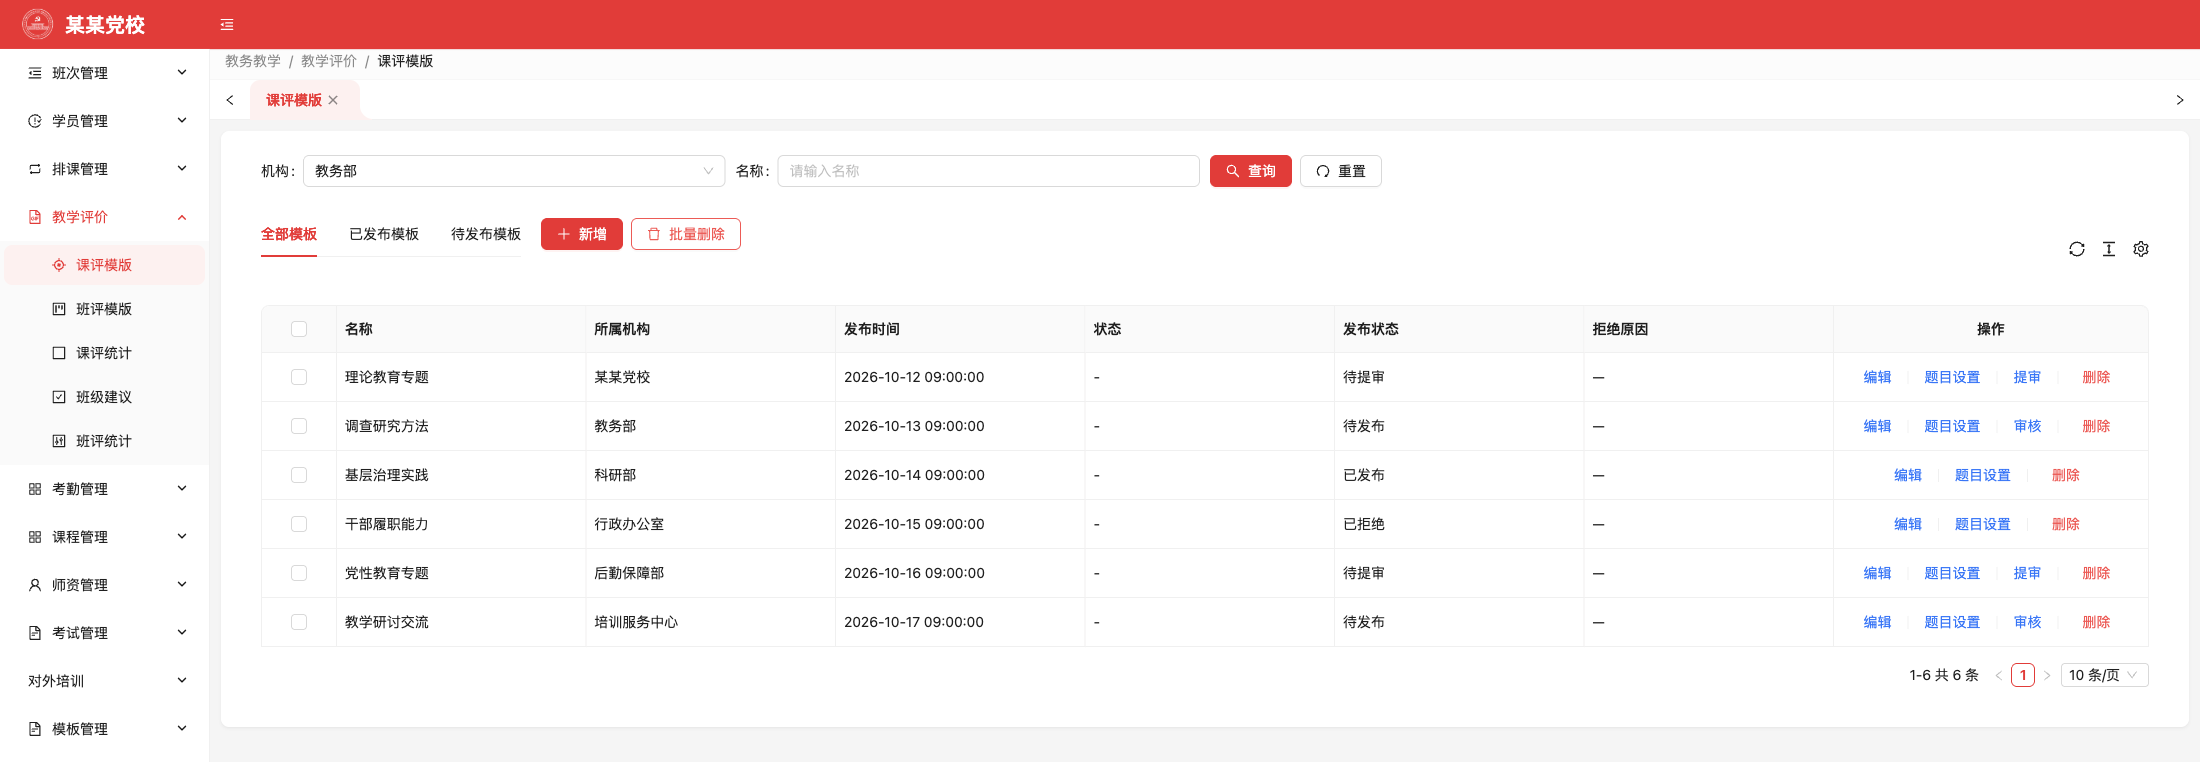Image resolution: width=2200 pixels, height=762 pixels.
Task: Click the 师资管理 user icon
Action: click(35, 585)
